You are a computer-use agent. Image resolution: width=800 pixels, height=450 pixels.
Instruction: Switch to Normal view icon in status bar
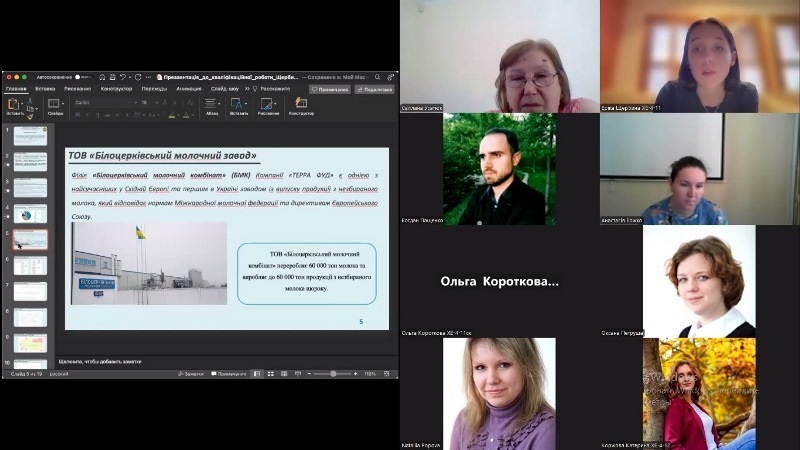pos(257,374)
